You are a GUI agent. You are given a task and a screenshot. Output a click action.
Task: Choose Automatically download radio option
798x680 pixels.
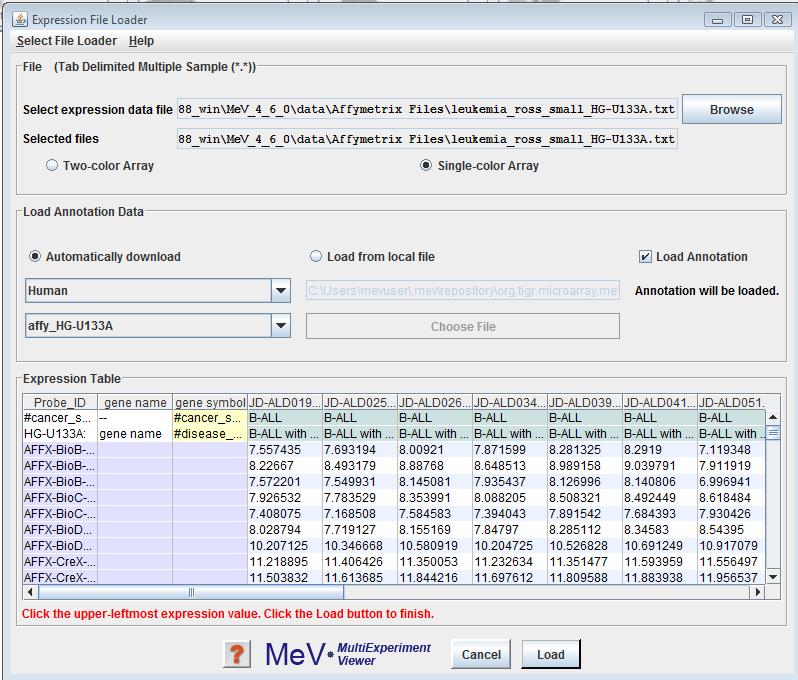click(36, 257)
